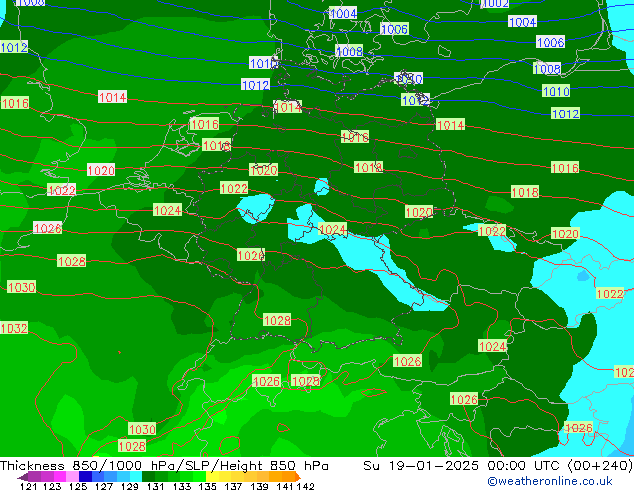Click the purple arrow tip of the color scale
The image size is (634, 490).
22,477
